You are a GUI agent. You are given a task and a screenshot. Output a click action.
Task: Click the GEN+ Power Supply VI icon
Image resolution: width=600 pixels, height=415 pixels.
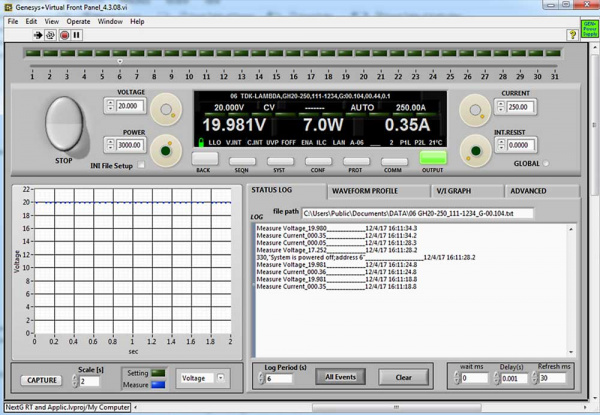click(x=590, y=29)
